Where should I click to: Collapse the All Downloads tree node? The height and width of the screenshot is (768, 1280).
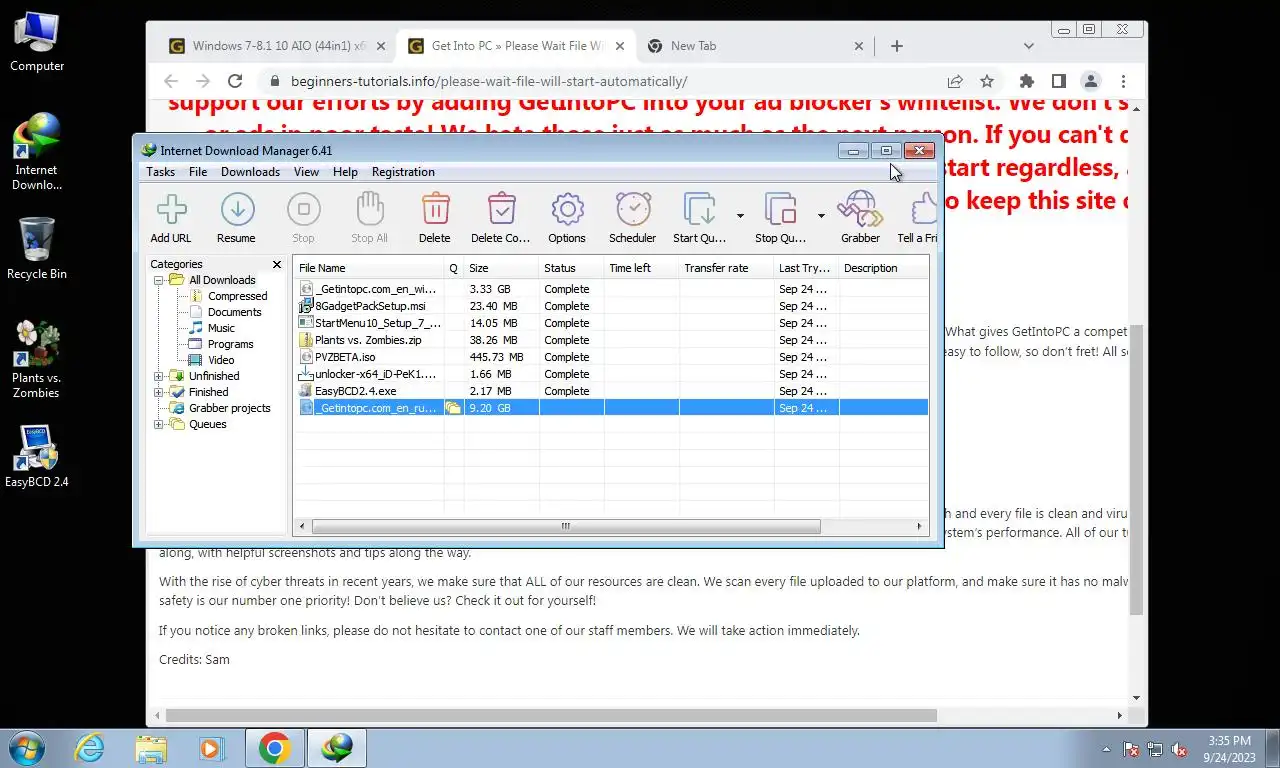[x=158, y=280]
